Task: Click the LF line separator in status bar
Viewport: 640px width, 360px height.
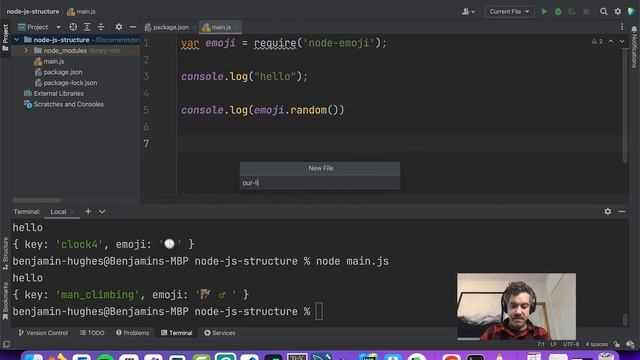Action: pyautogui.click(x=553, y=344)
